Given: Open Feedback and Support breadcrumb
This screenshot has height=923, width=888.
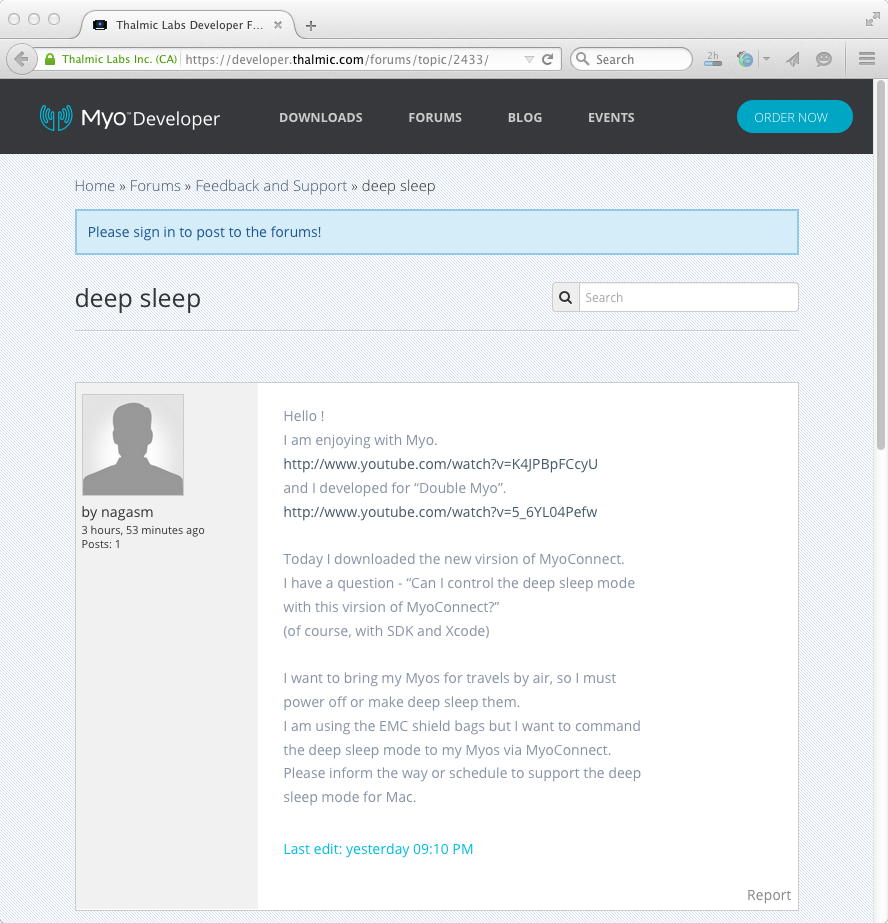Looking at the screenshot, I should (271, 186).
